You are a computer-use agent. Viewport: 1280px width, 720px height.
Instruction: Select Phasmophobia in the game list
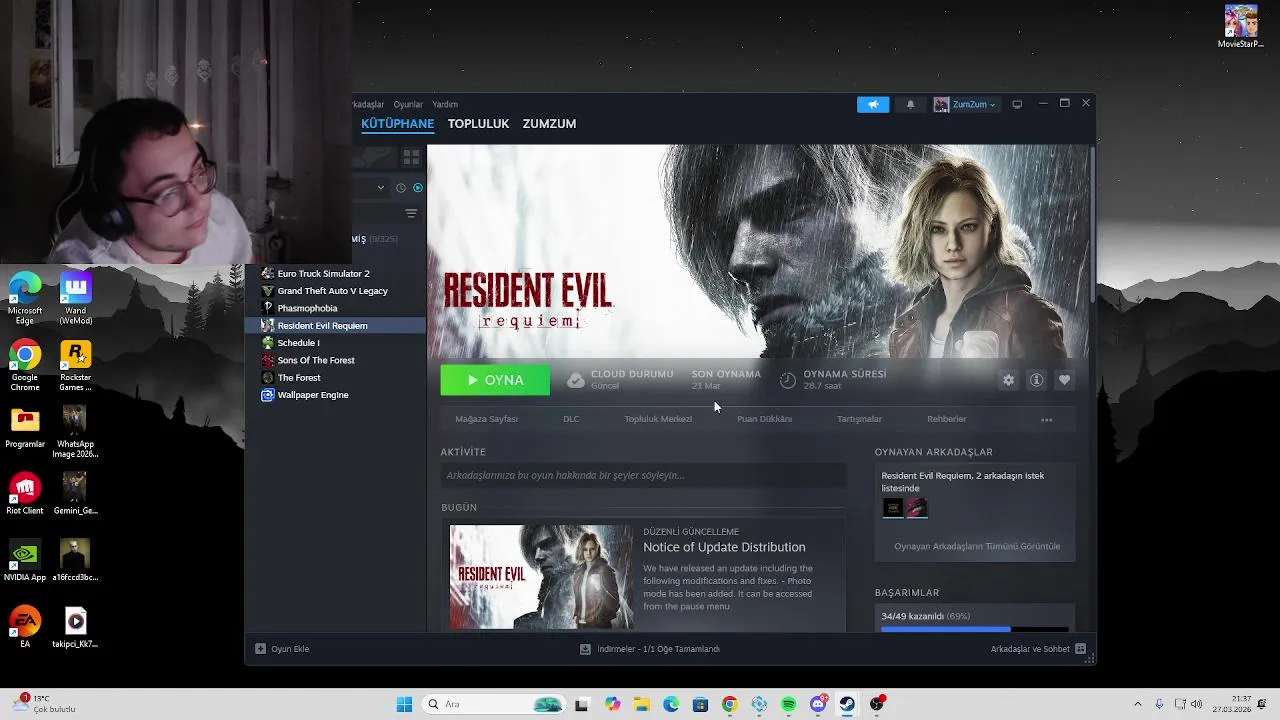point(336,308)
